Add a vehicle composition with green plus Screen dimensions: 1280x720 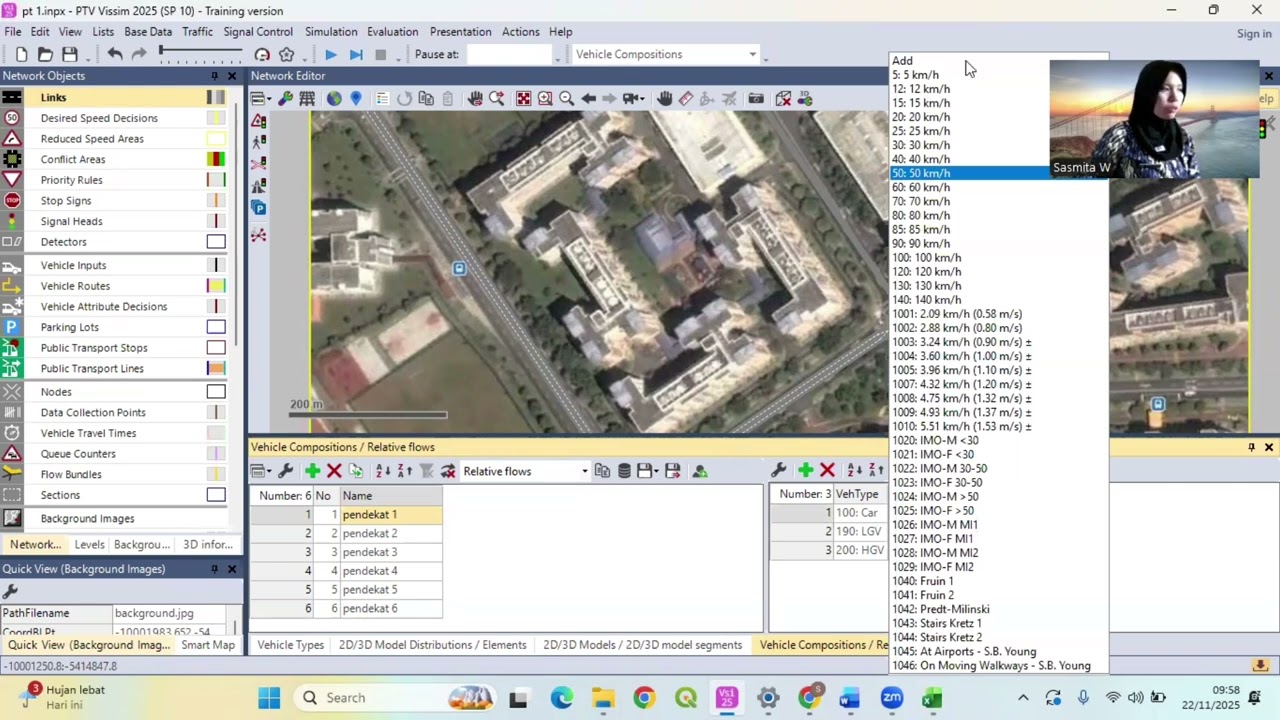(312, 471)
